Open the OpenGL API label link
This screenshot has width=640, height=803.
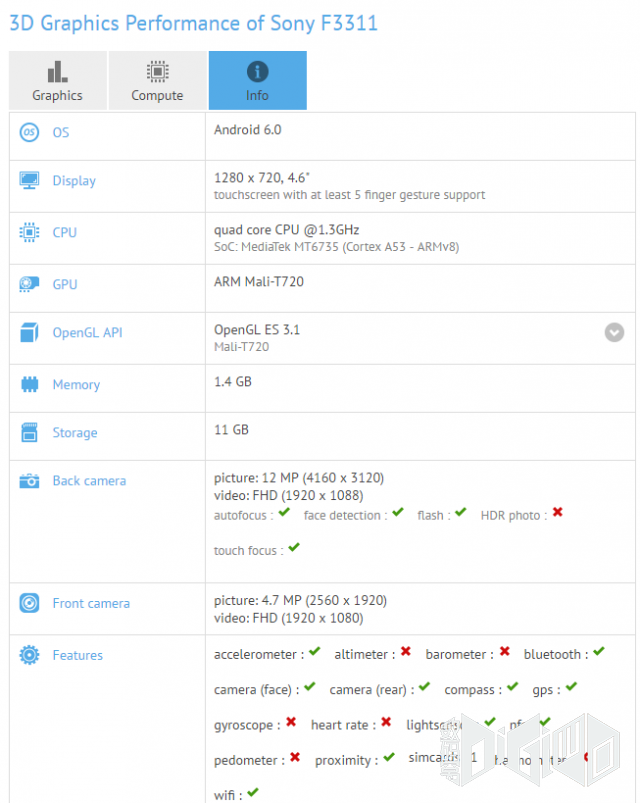pos(88,333)
